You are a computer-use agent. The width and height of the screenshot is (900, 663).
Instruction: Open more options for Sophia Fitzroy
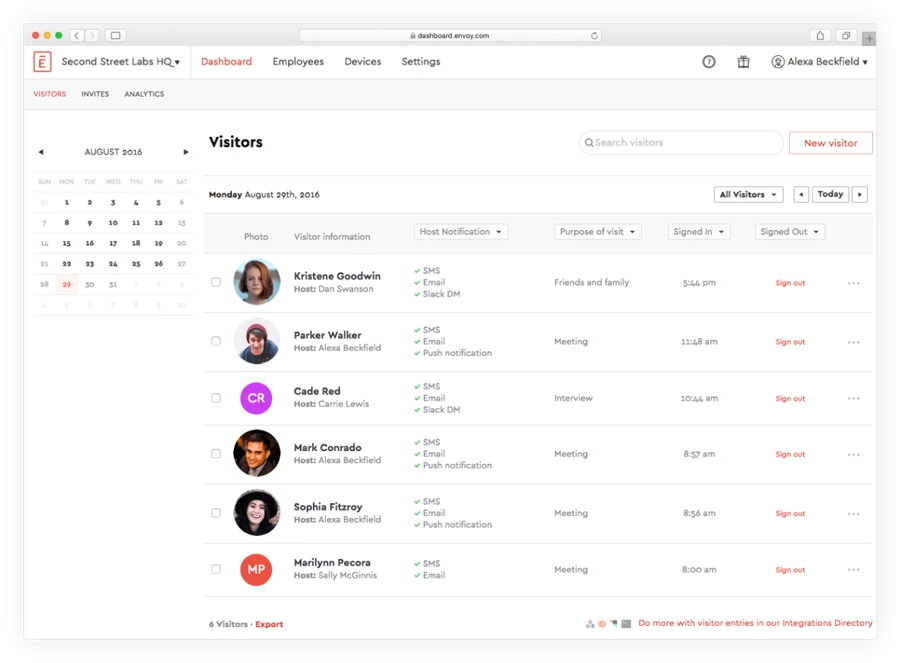(854, 514)
